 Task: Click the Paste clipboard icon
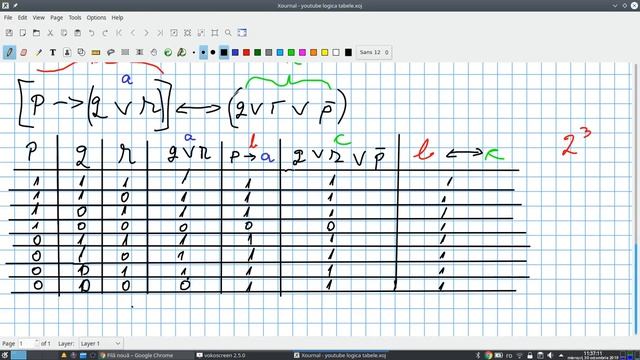point(78,33)
